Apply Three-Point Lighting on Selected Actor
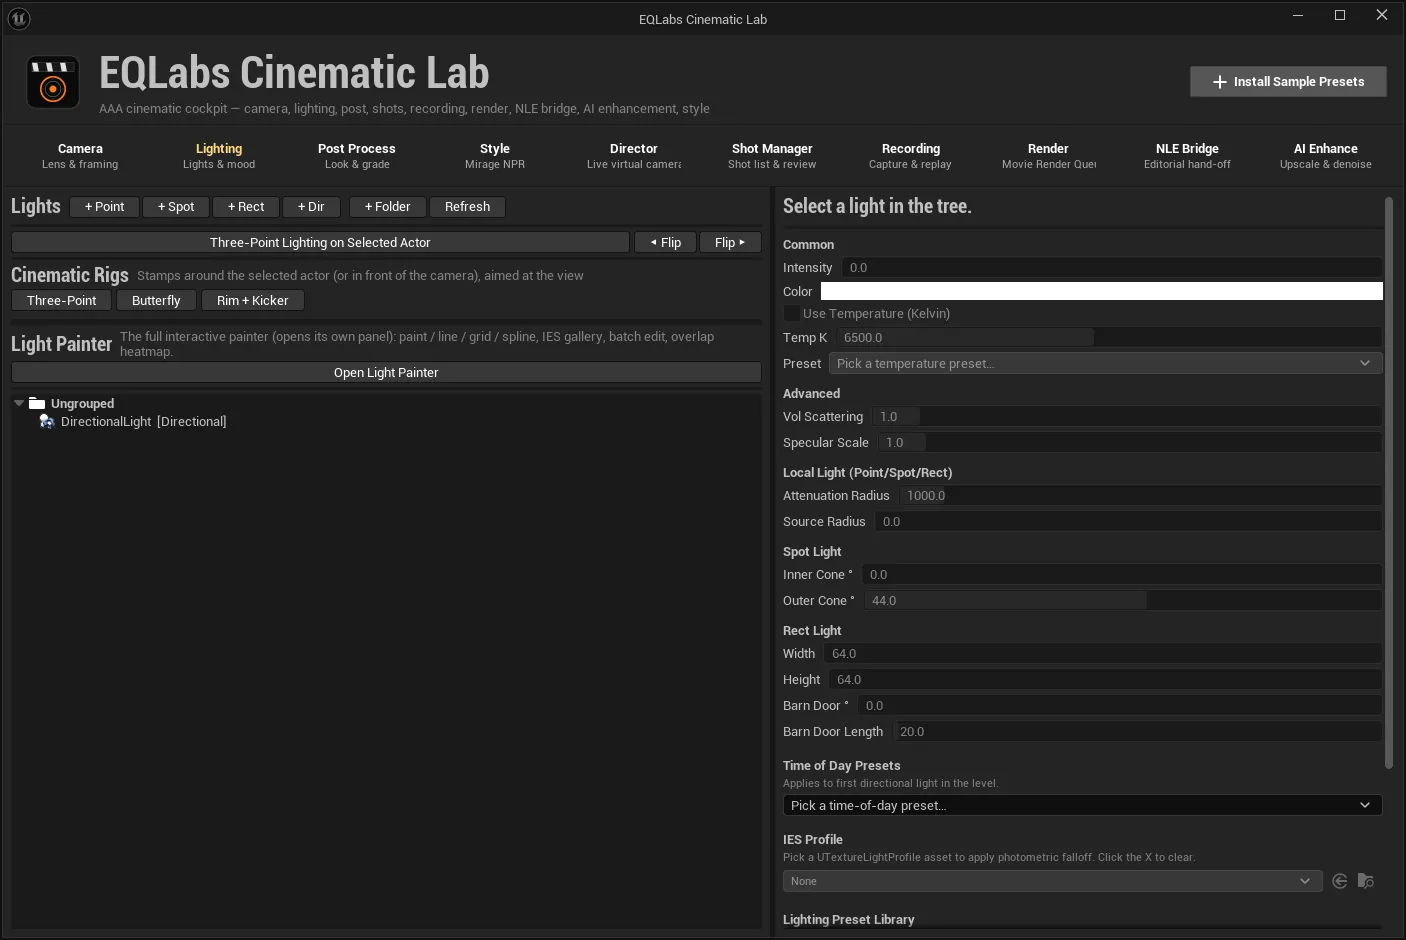This screenshot has height=940, width=1406. coord(320,242)
